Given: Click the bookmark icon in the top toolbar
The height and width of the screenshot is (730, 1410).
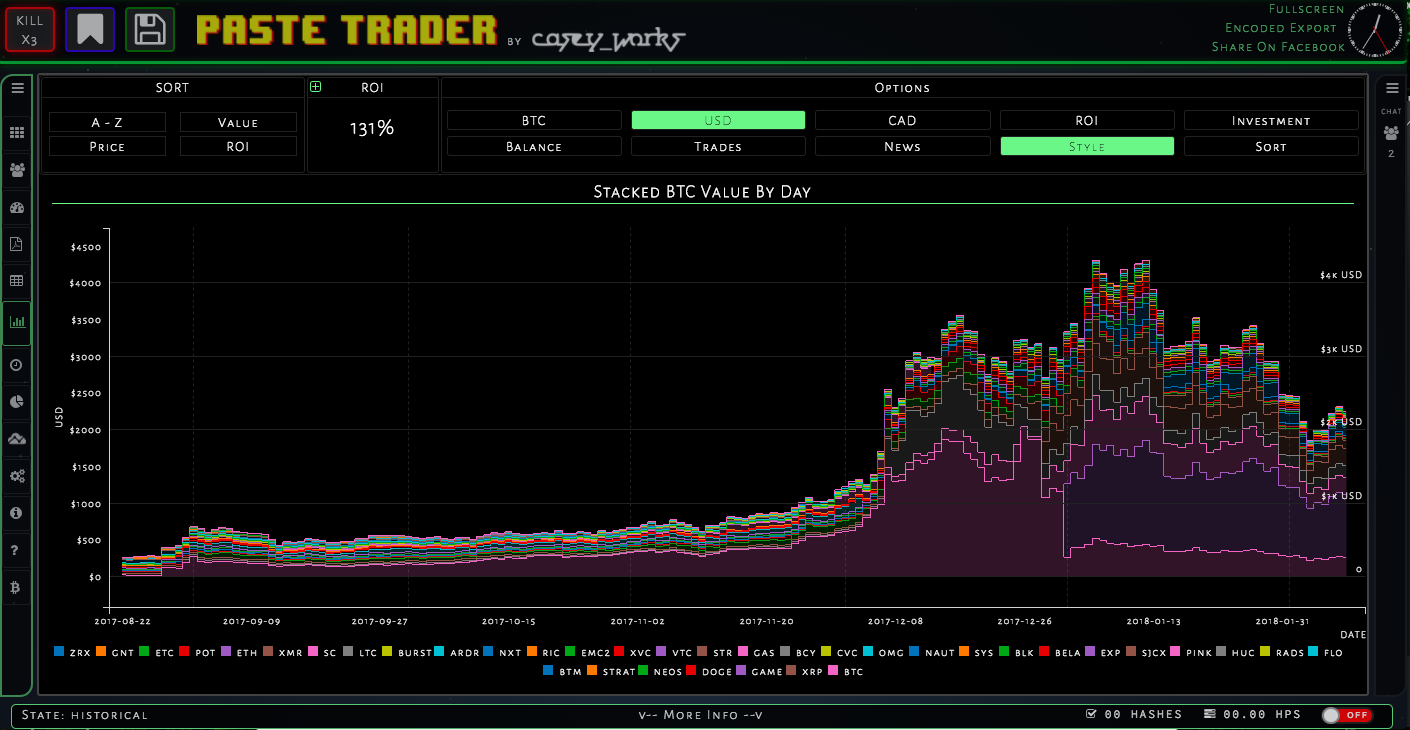Looking at the screenshot, I should click(91, 29).
